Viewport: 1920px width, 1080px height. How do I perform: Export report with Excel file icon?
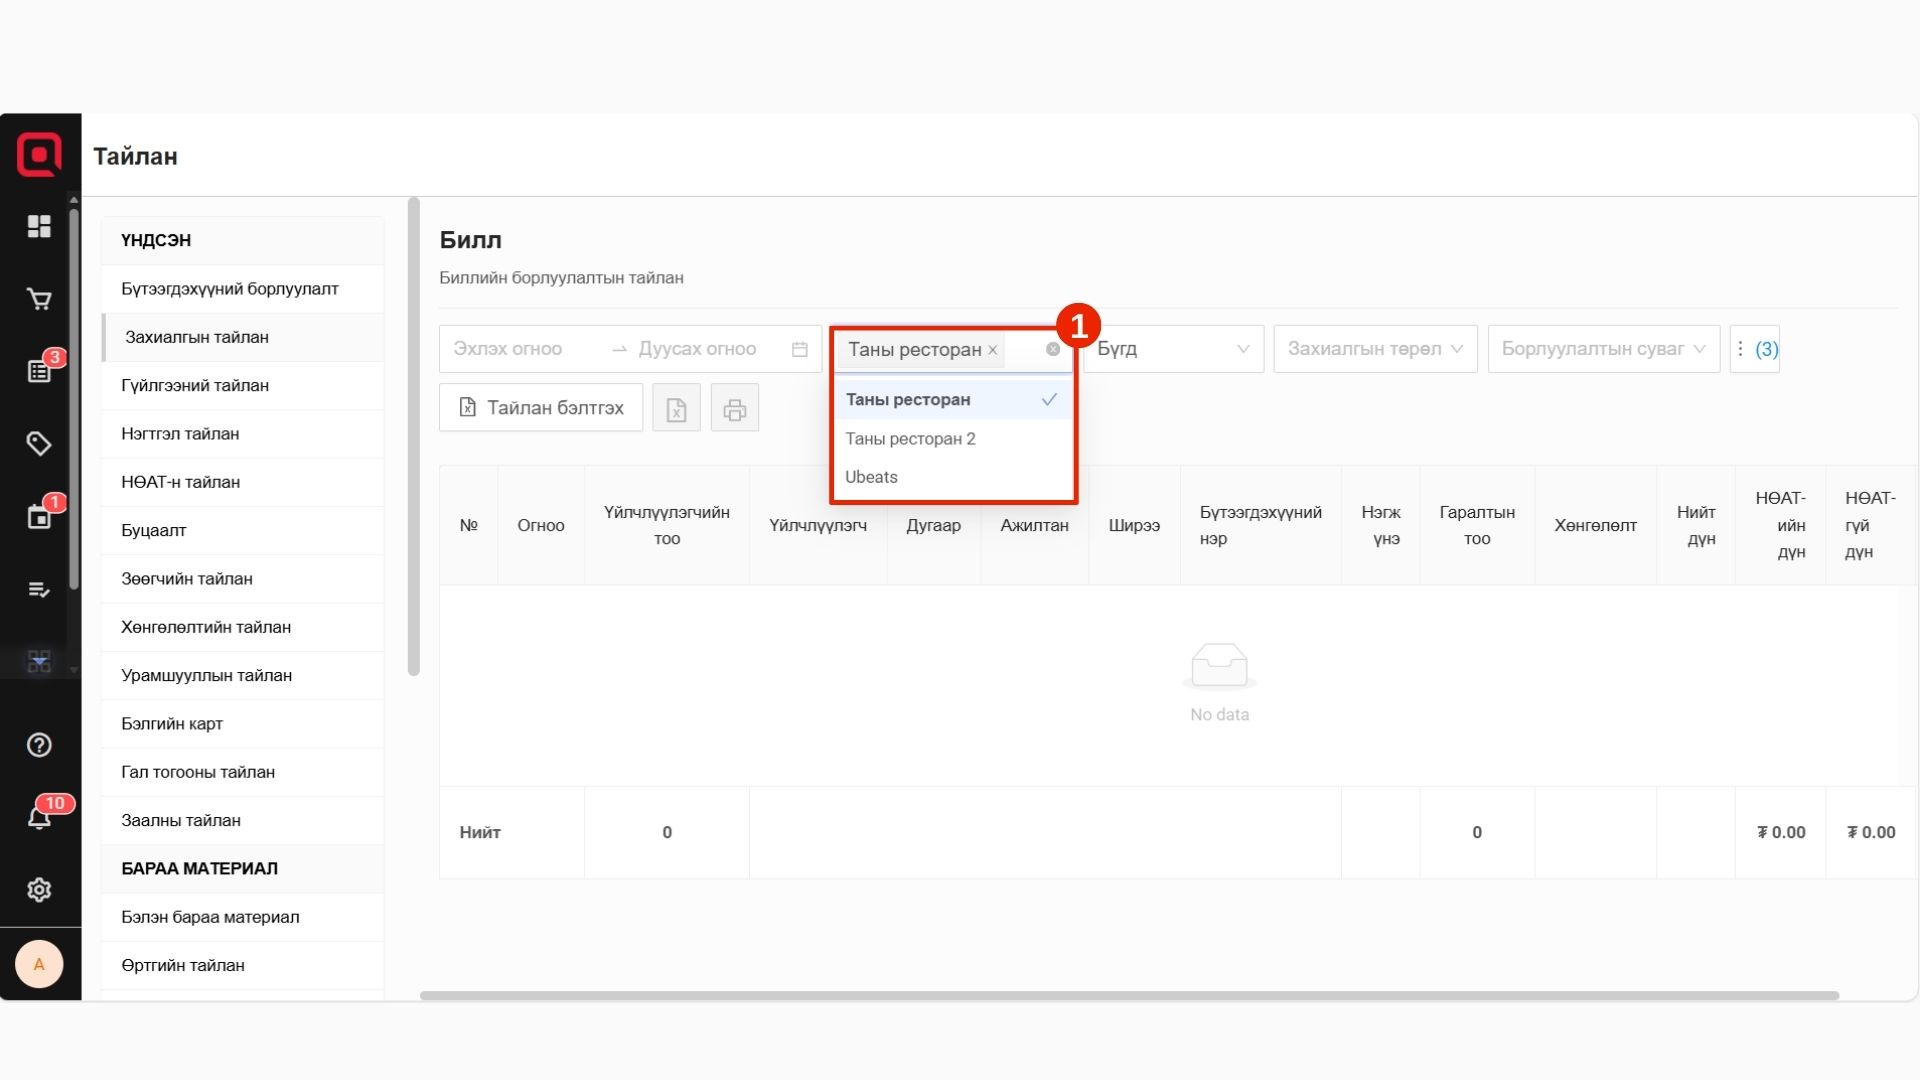676,408
